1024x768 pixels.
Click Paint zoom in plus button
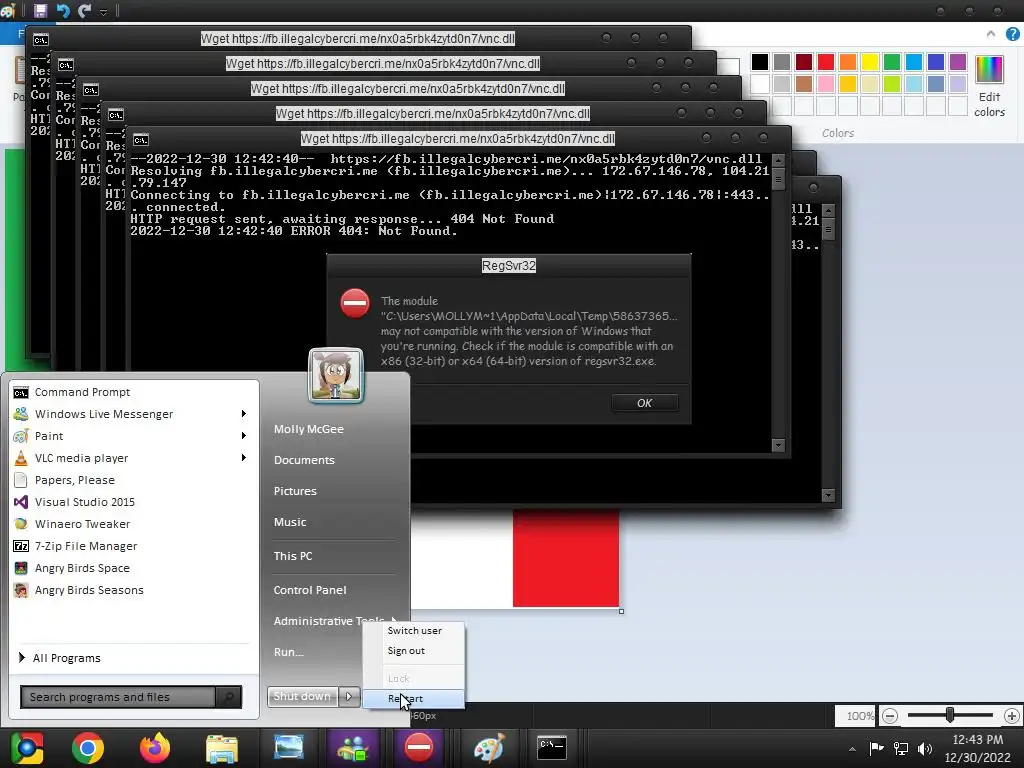1012,716
